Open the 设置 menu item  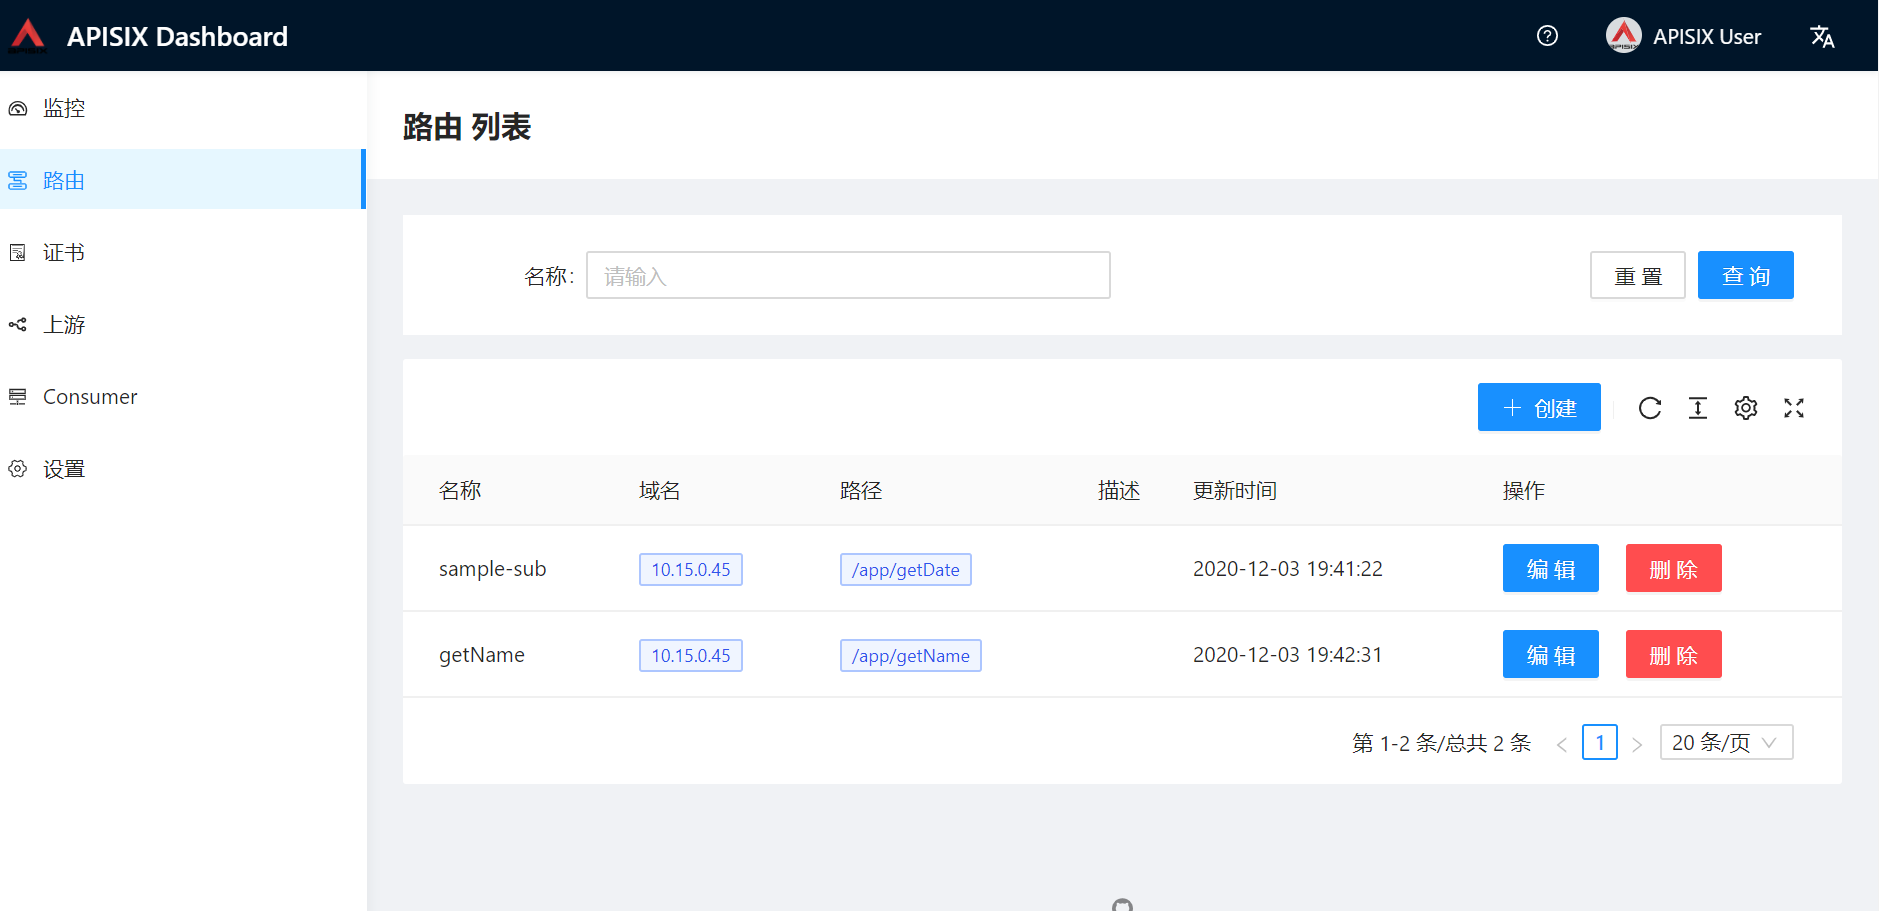[x=182, y=468]
